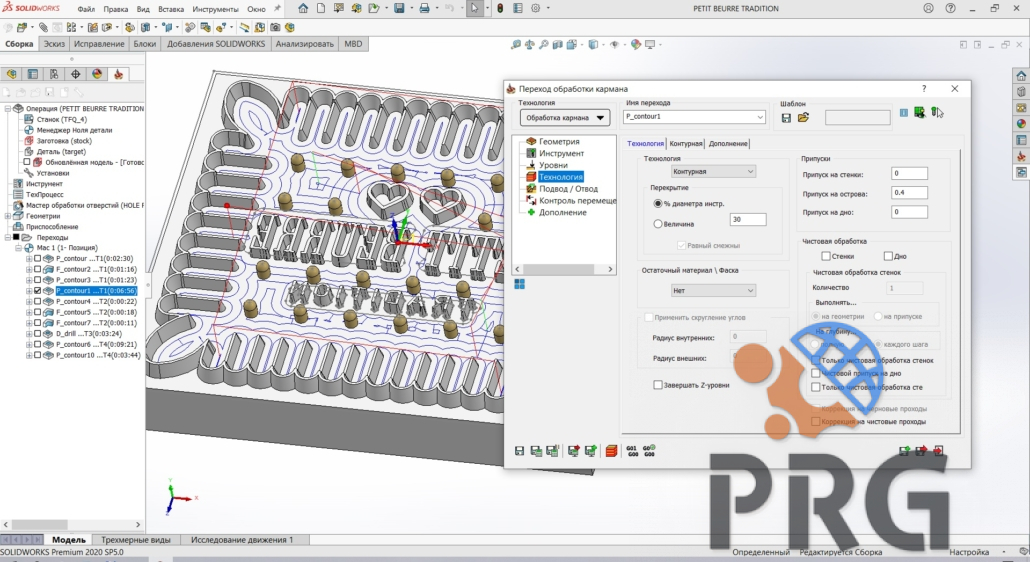Click the blue four-squares icon under the dialog tree
1030x562 pixels.
[x=520, y=284]
